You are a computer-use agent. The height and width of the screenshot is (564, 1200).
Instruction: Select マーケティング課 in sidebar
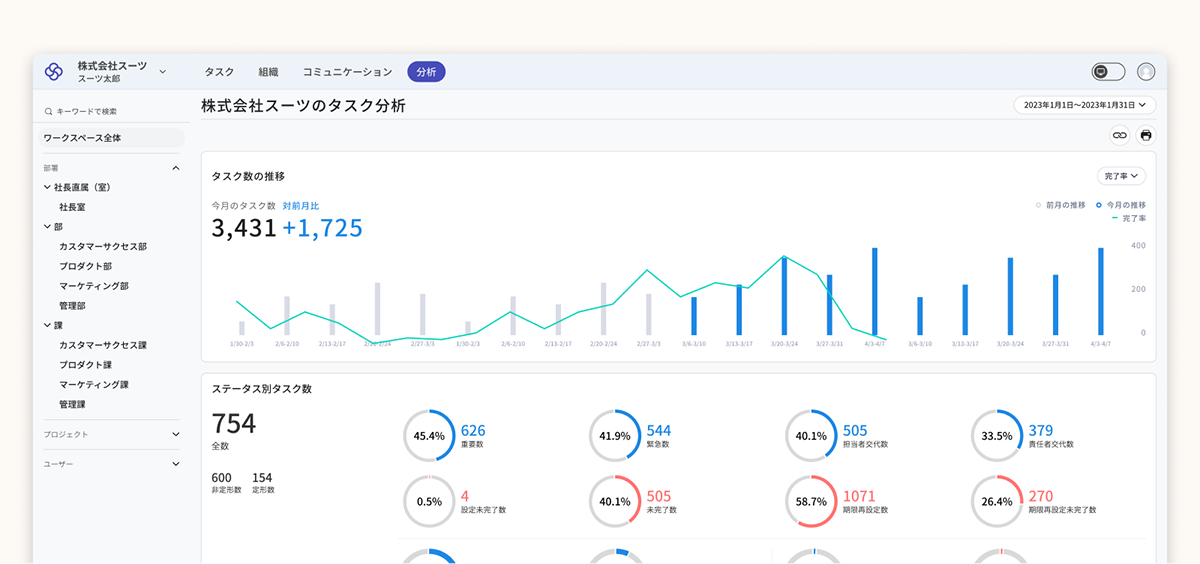click(94, 385)
